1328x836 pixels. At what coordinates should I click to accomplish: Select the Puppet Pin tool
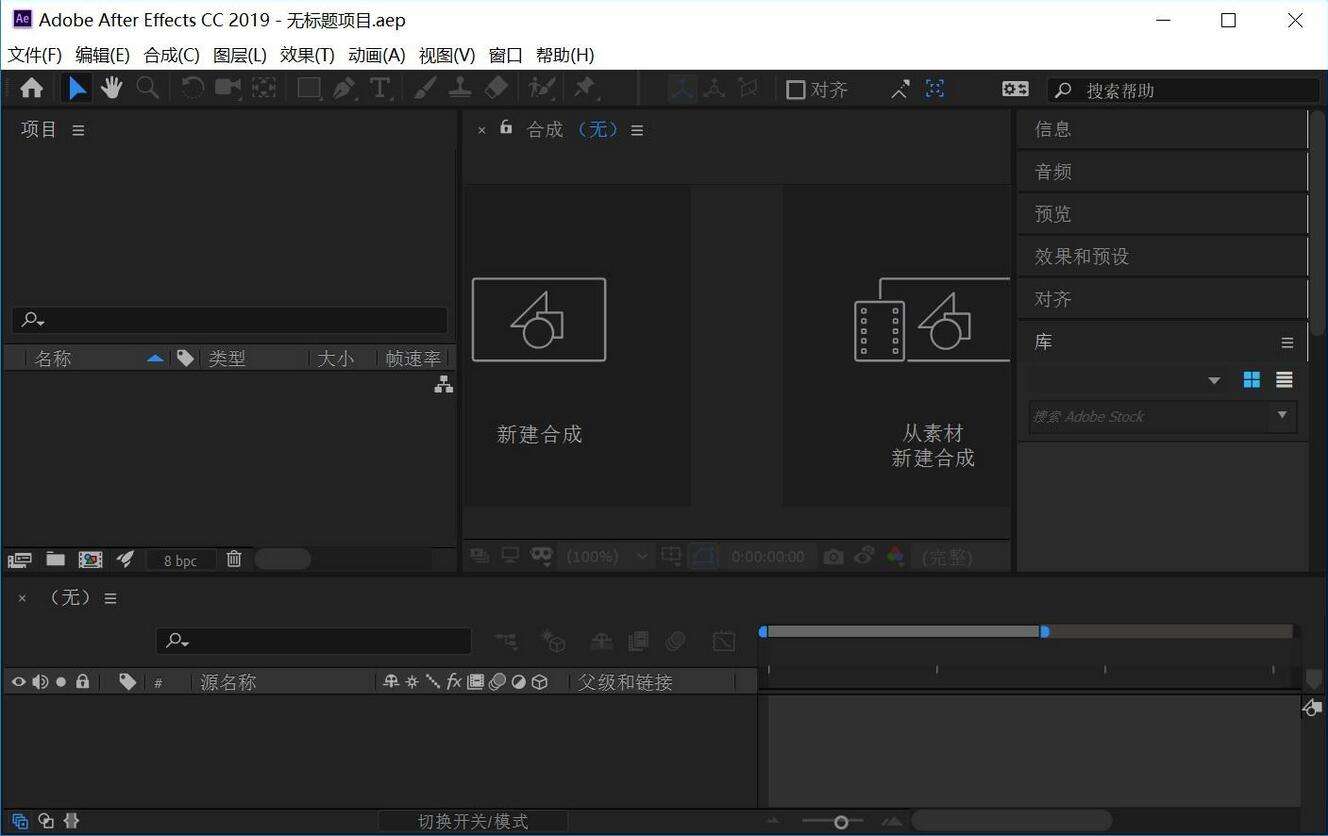[x=585, y=89]
